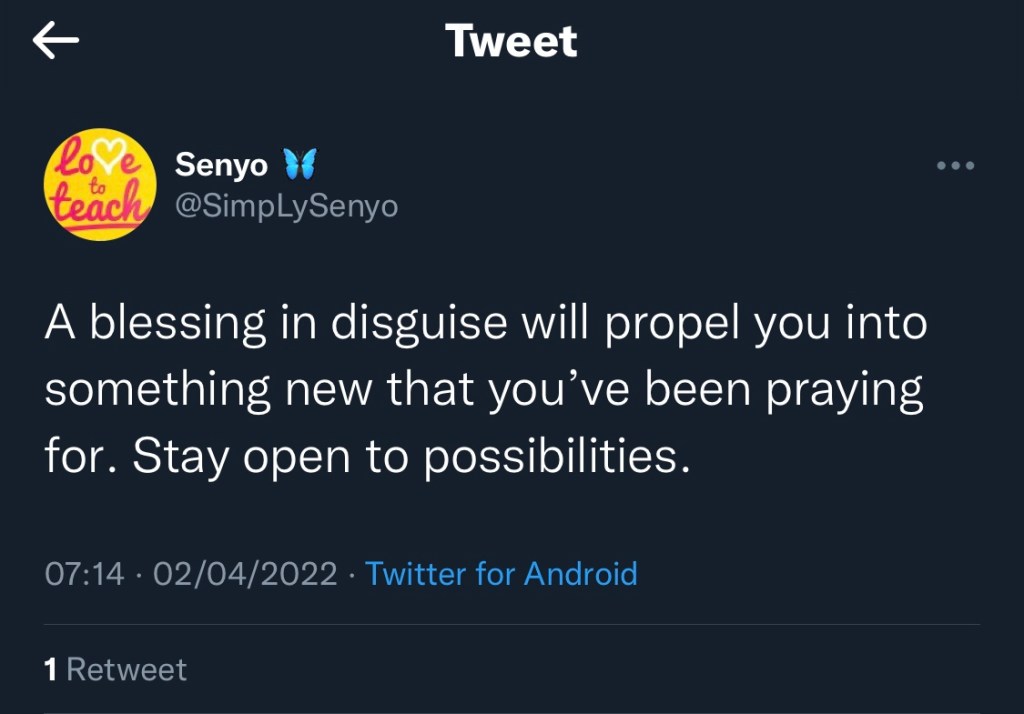Click the word 'teach' in the avatar

100,205
